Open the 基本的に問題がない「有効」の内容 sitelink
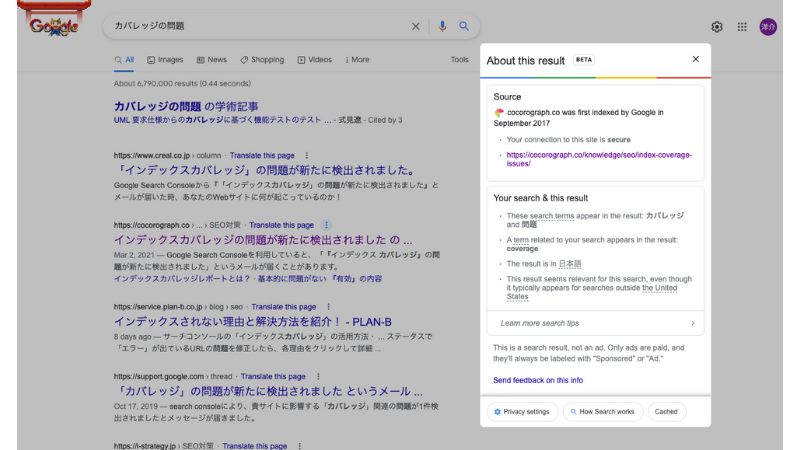 point(320,279)
